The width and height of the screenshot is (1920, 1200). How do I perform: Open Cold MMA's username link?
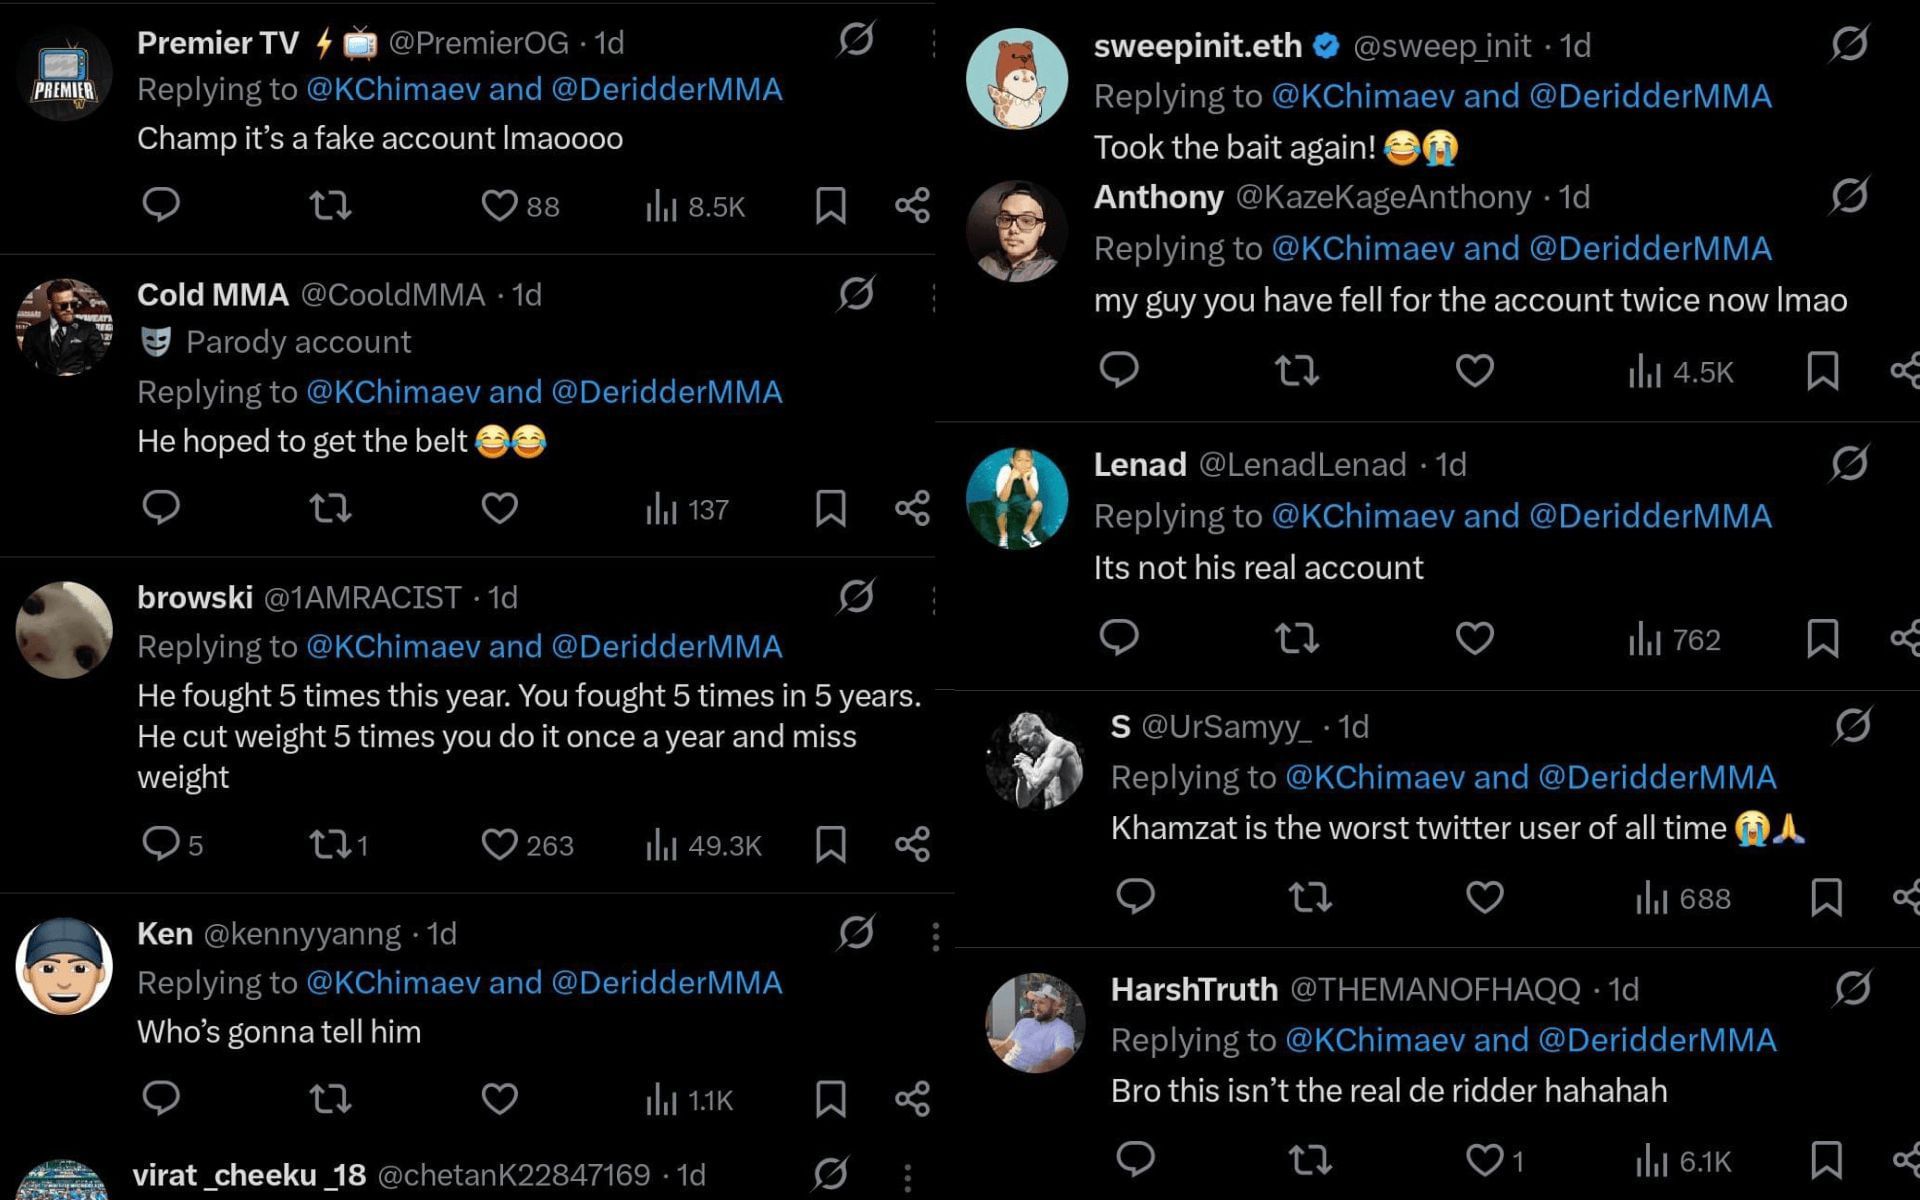(x=212, y=294)
